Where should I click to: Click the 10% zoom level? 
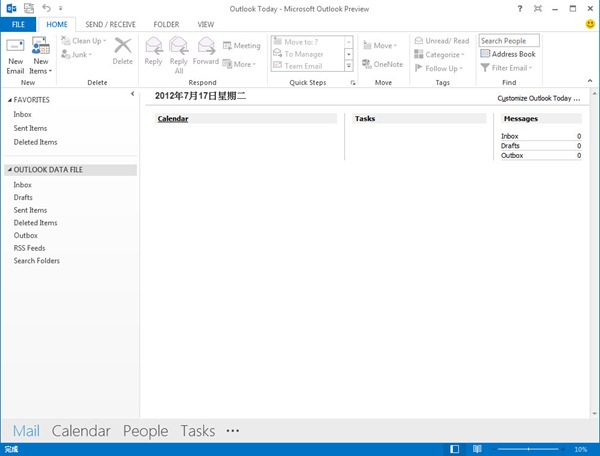(x=580, y=449)
